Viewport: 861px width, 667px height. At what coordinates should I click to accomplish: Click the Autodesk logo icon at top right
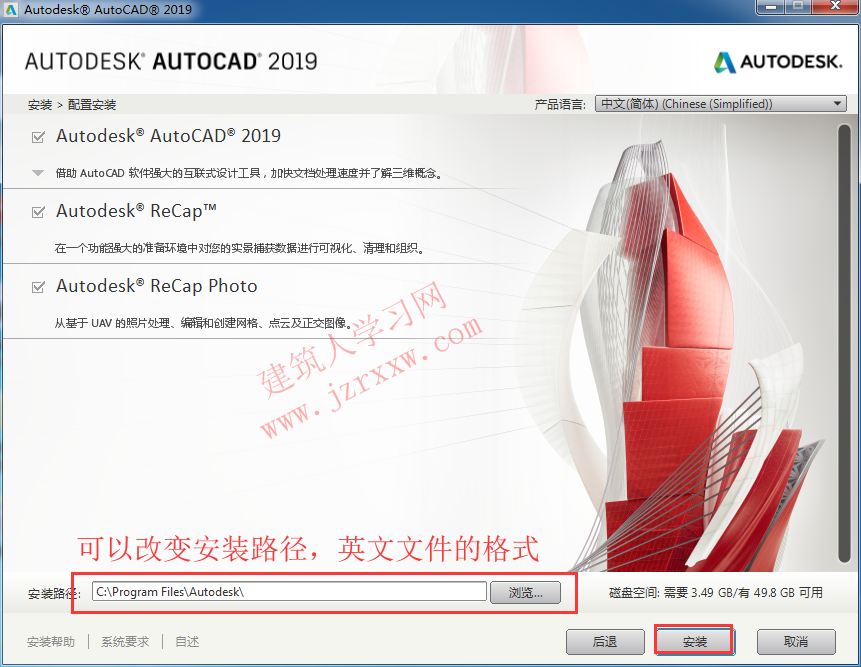pos(725,62)
